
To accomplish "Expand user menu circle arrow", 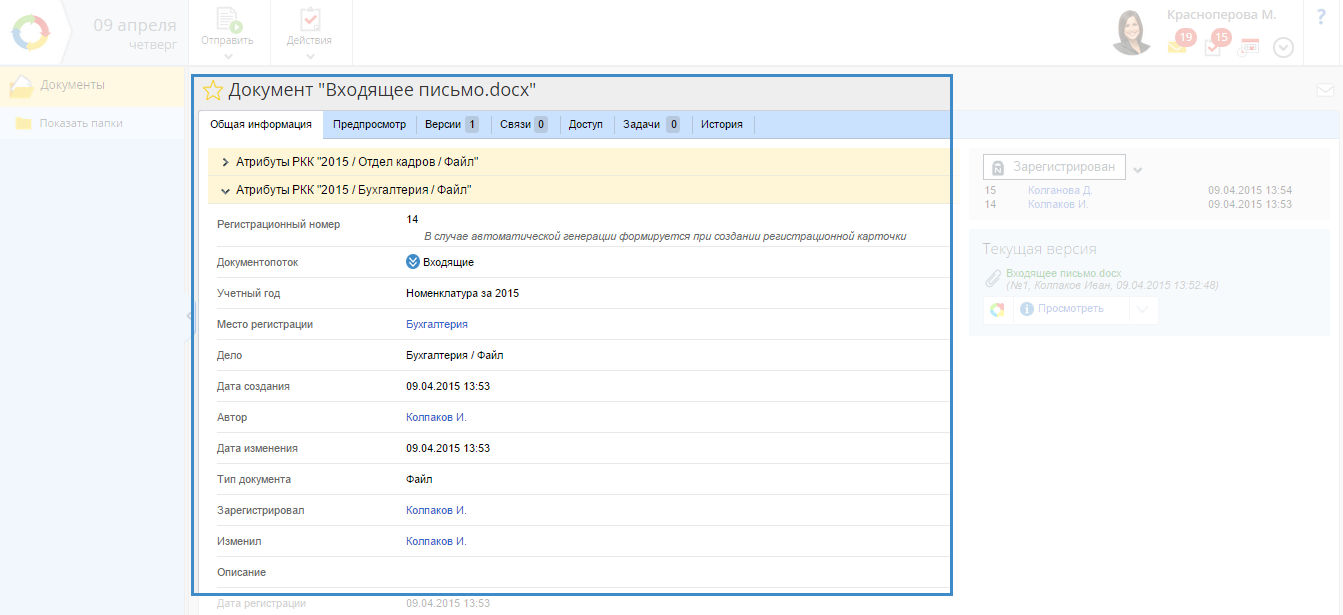I will (1283, 48).
